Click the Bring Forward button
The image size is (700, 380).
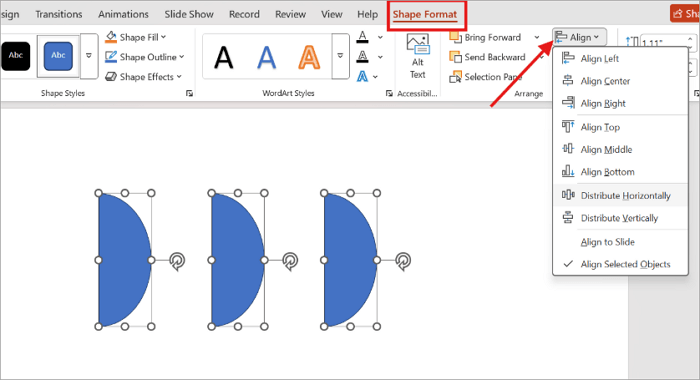point(485,38)
